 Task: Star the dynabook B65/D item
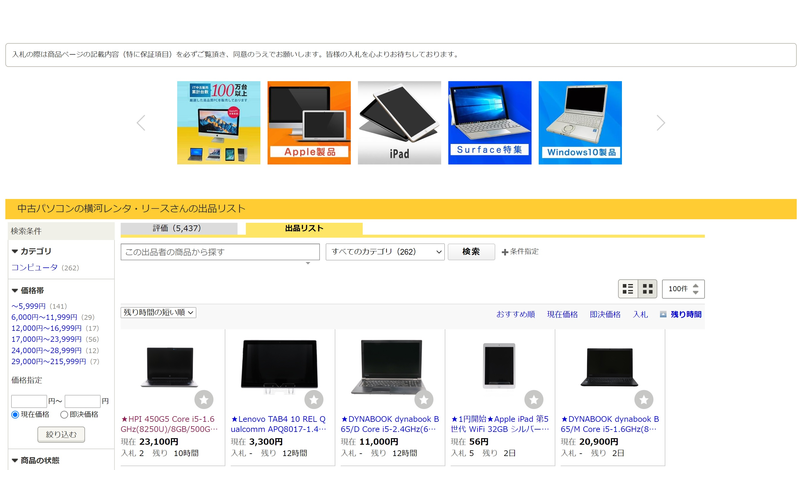pos(424,399)
